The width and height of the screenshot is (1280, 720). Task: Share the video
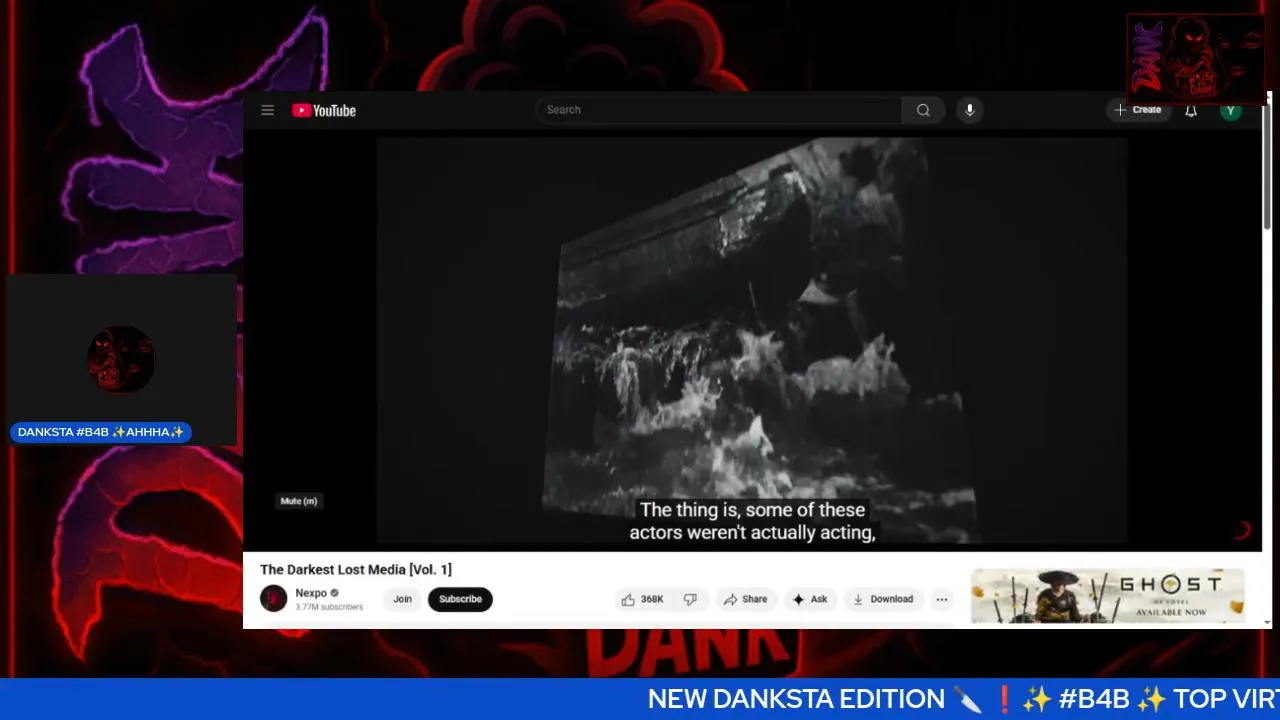coord(746,599)
